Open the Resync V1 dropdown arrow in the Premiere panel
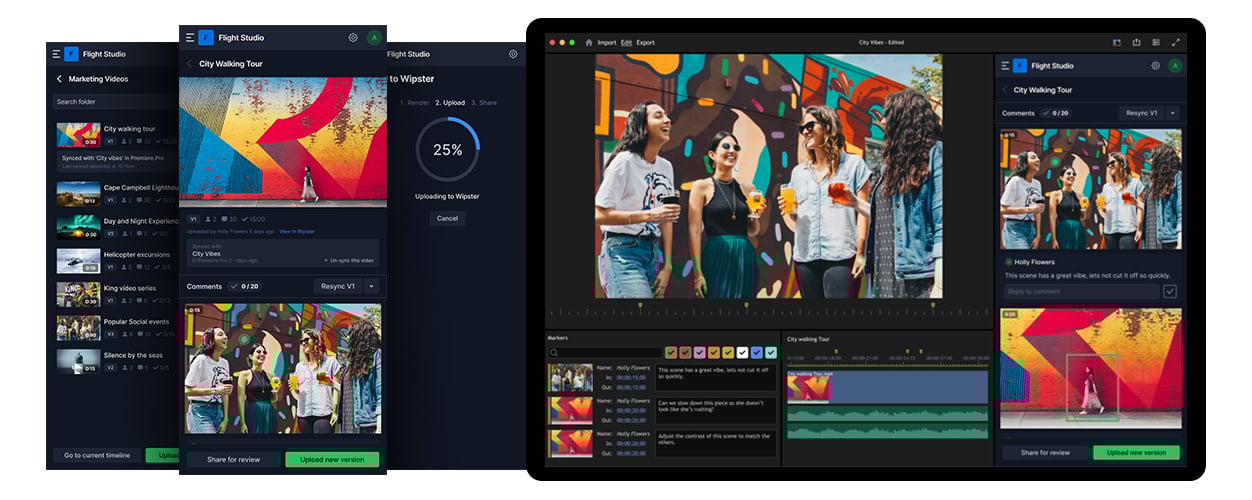Viewport: 1252px width, 500px height. pos(1172,113)
